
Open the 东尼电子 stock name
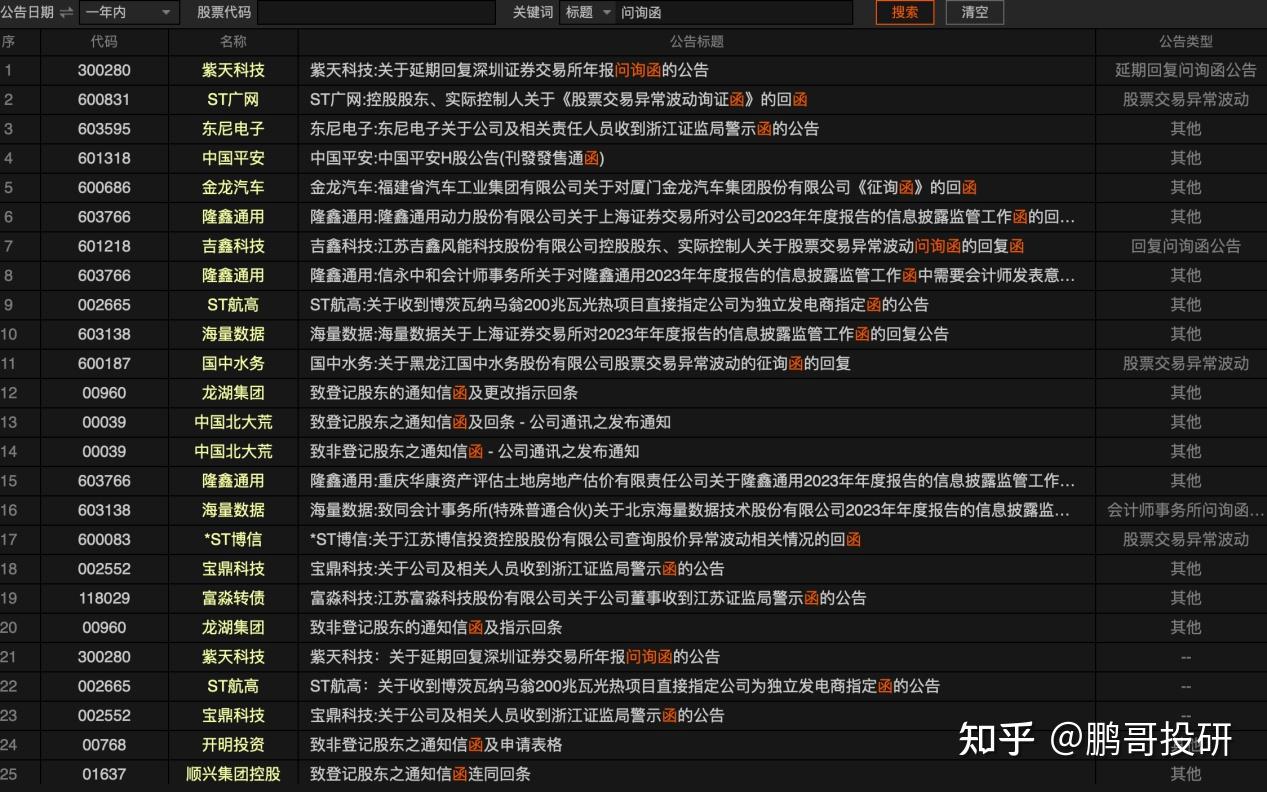pyautogui.click(x=233, y=129)
